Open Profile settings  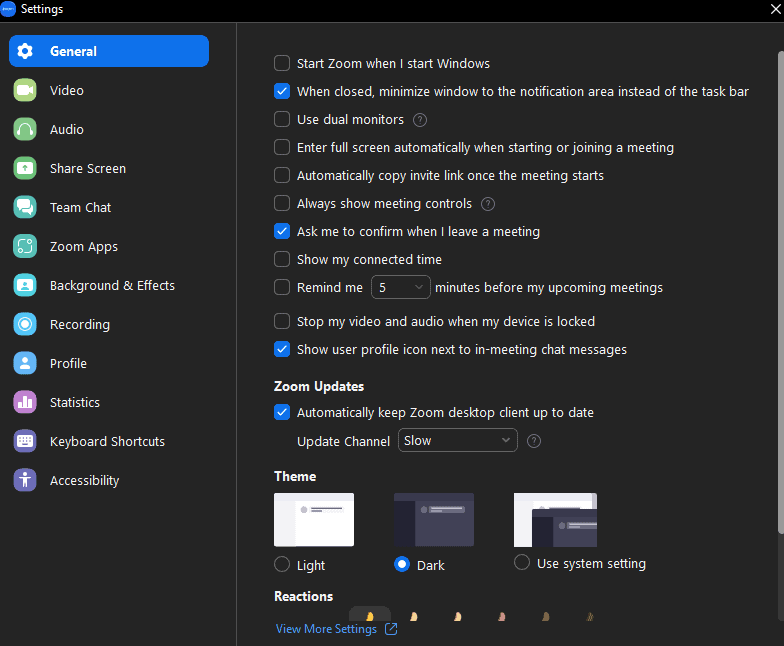(x=109, y=363)
